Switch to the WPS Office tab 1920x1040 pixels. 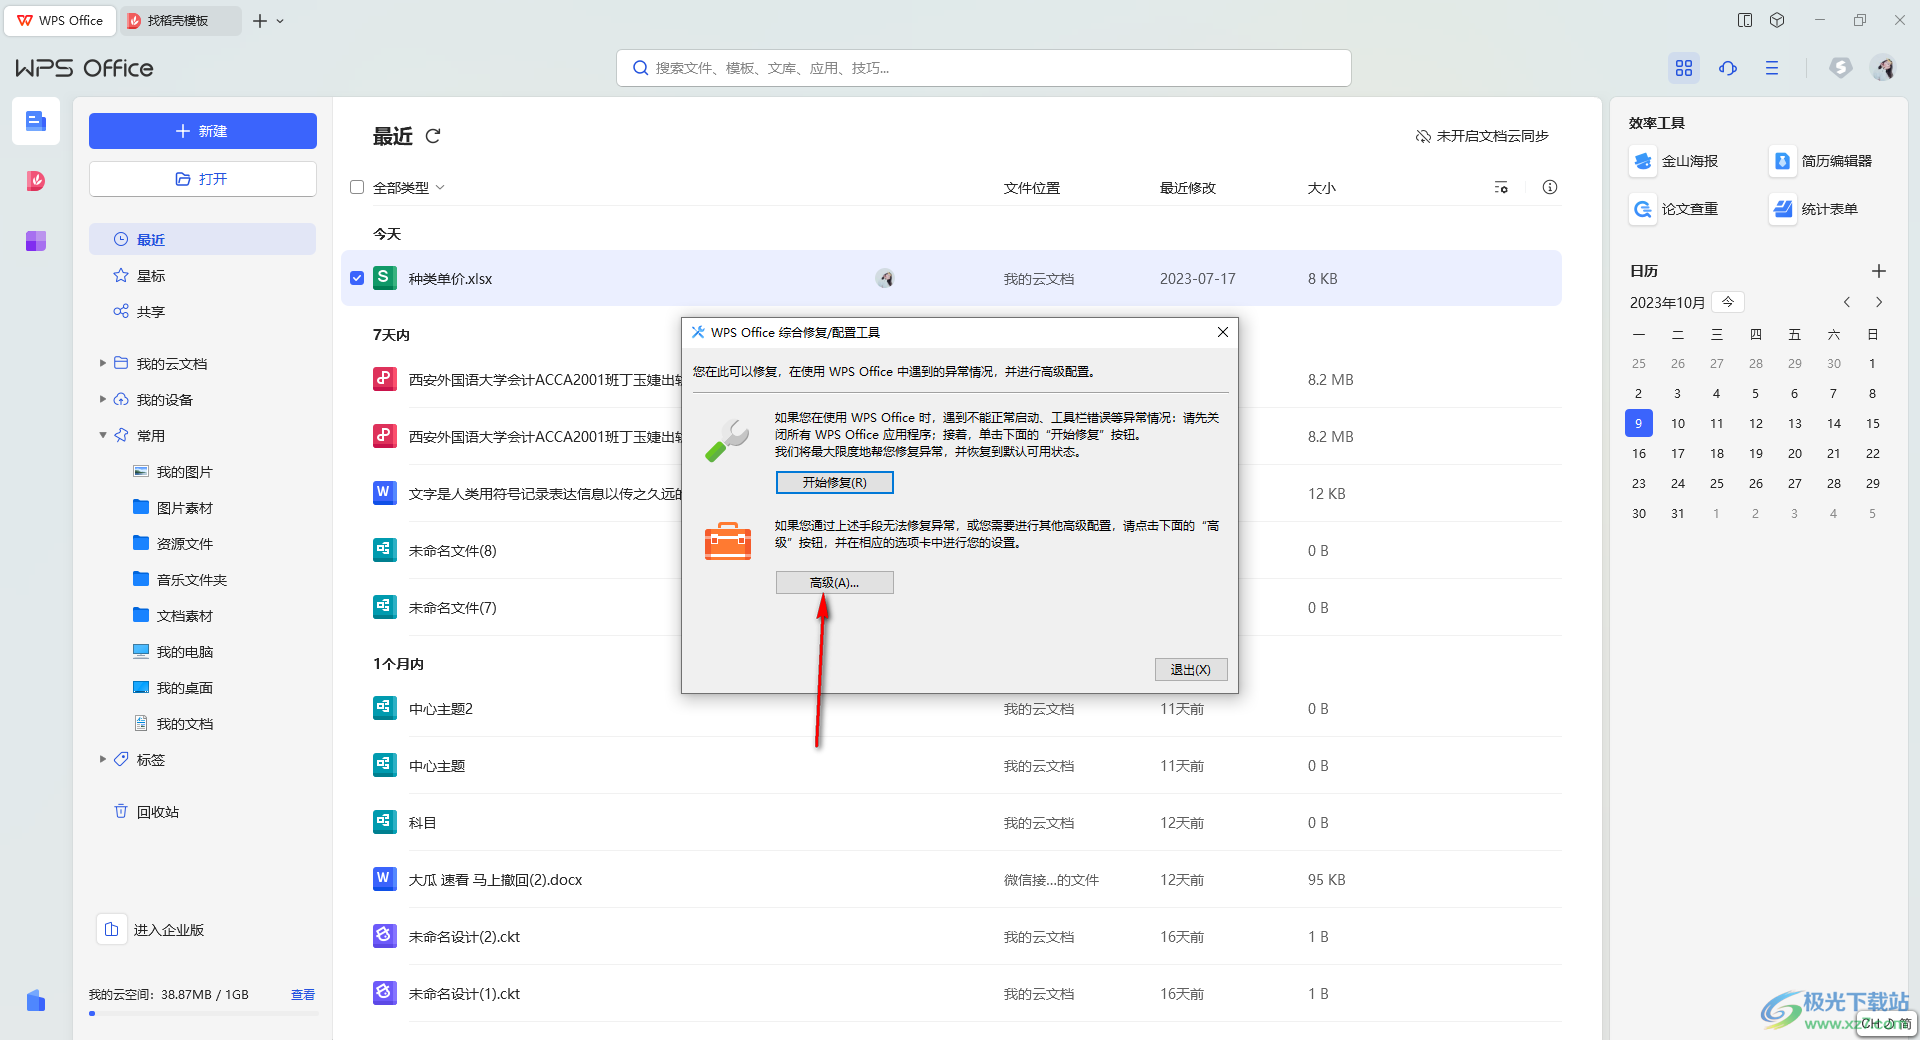[60, 20]
